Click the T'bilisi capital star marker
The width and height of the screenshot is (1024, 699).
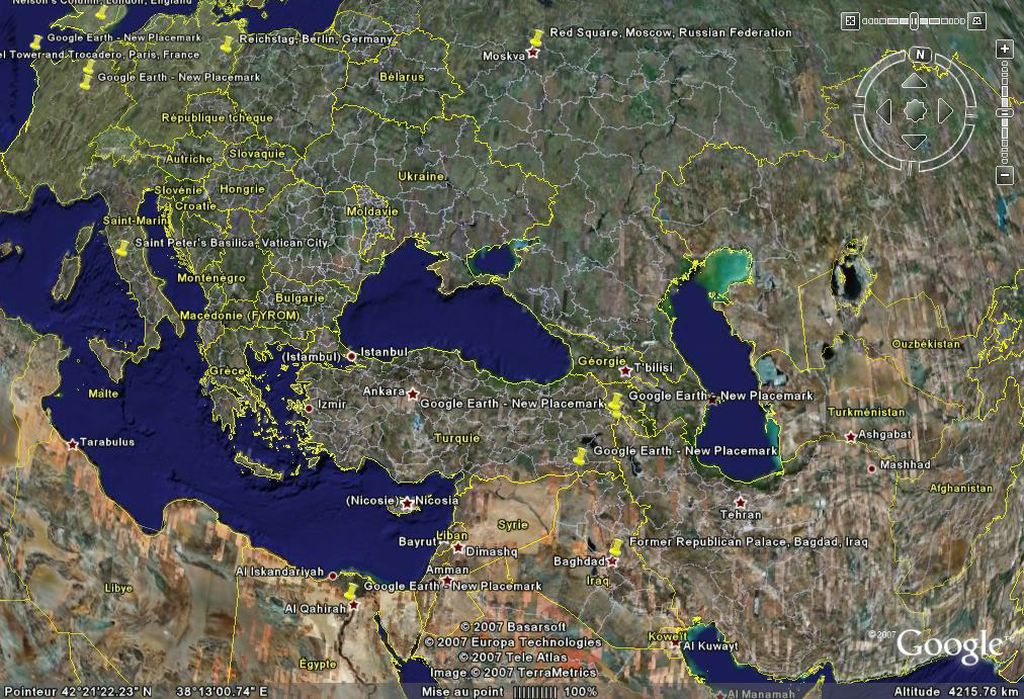click(x=625, y=370)
